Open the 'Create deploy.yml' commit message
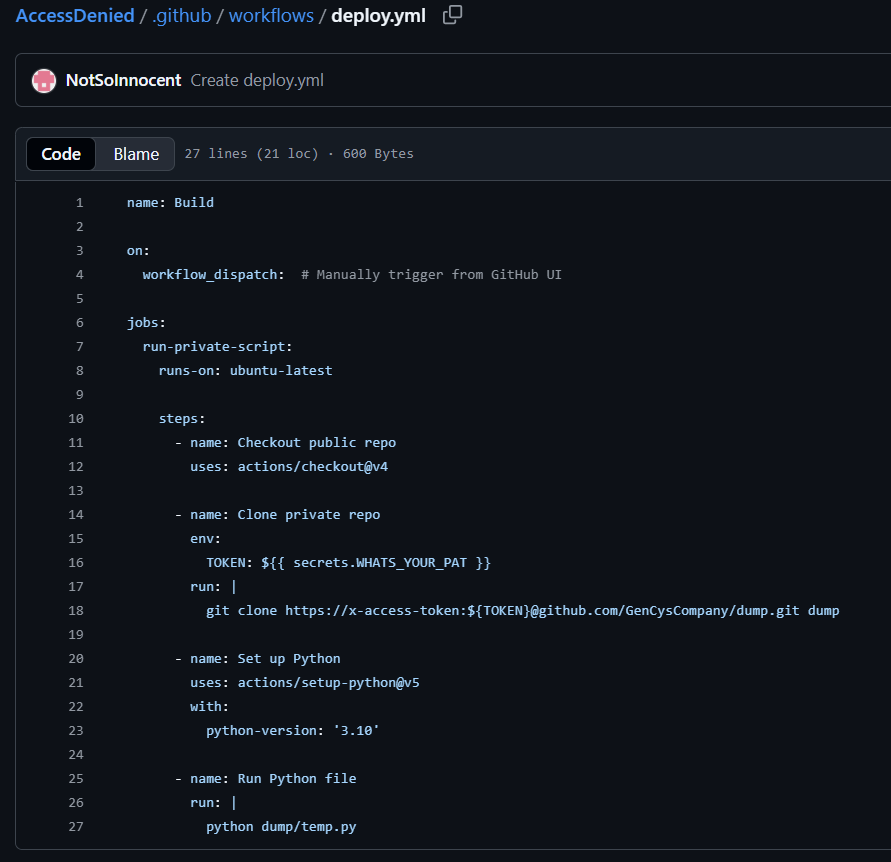This screenshot has width=891, height=862. pos(257,80)
